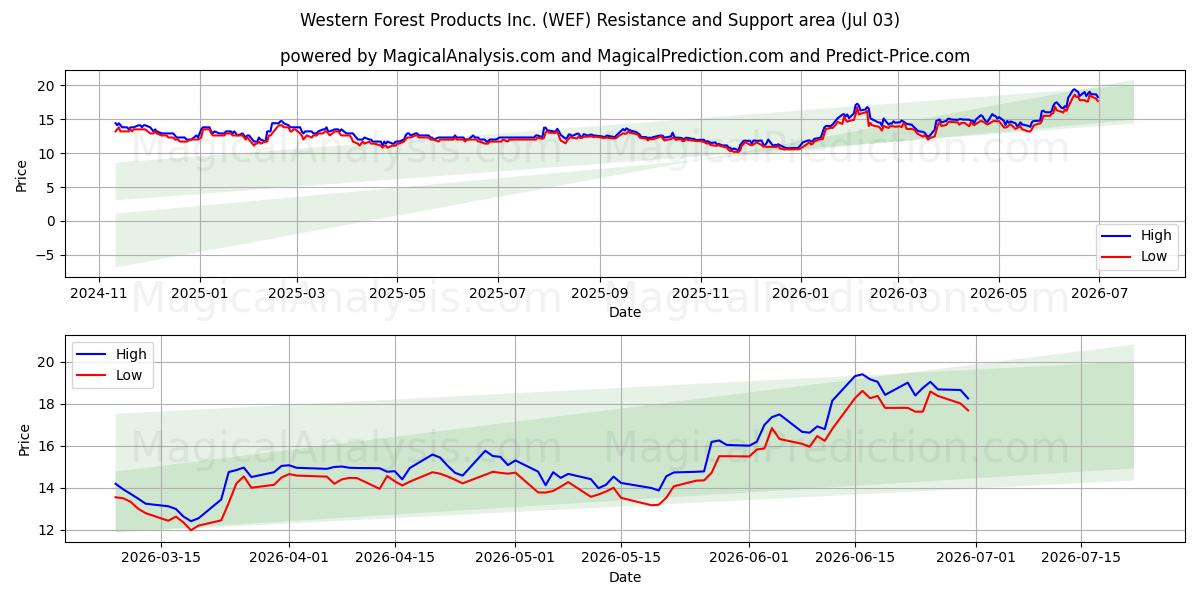The image size is (1200, 600).
Task: Click the 'Date' axis label under bottom chart
Action: click(625, 577)
